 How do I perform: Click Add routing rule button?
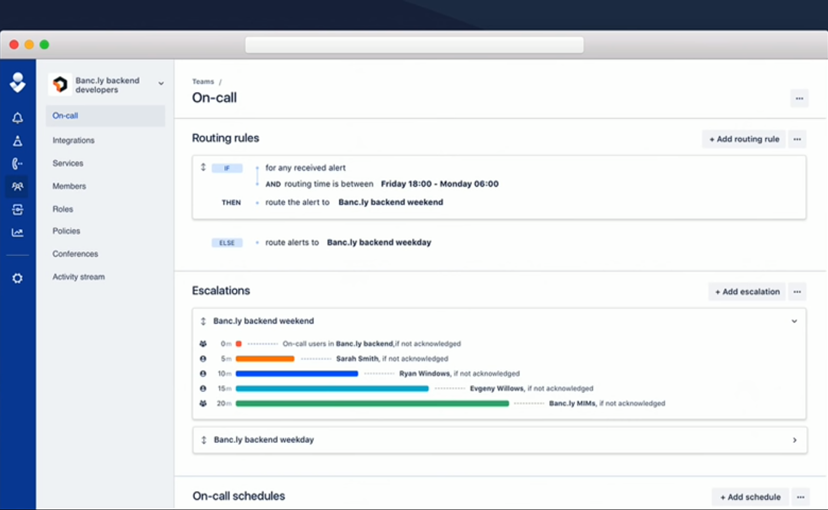point(744,139)
